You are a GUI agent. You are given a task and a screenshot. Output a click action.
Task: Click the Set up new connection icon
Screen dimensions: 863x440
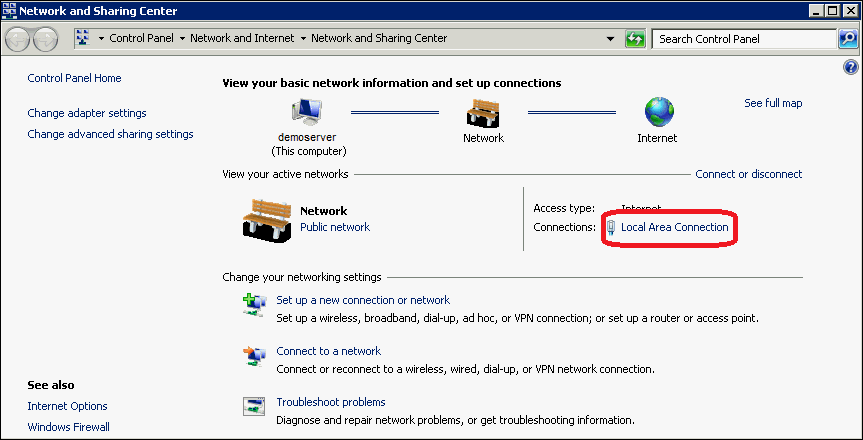coord(253,305)
